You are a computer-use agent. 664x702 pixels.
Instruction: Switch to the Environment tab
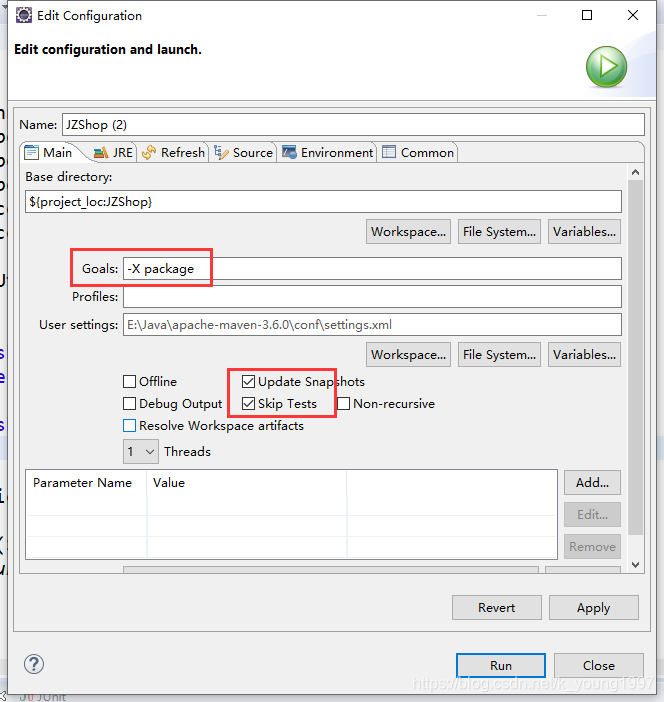click(328, 153)
